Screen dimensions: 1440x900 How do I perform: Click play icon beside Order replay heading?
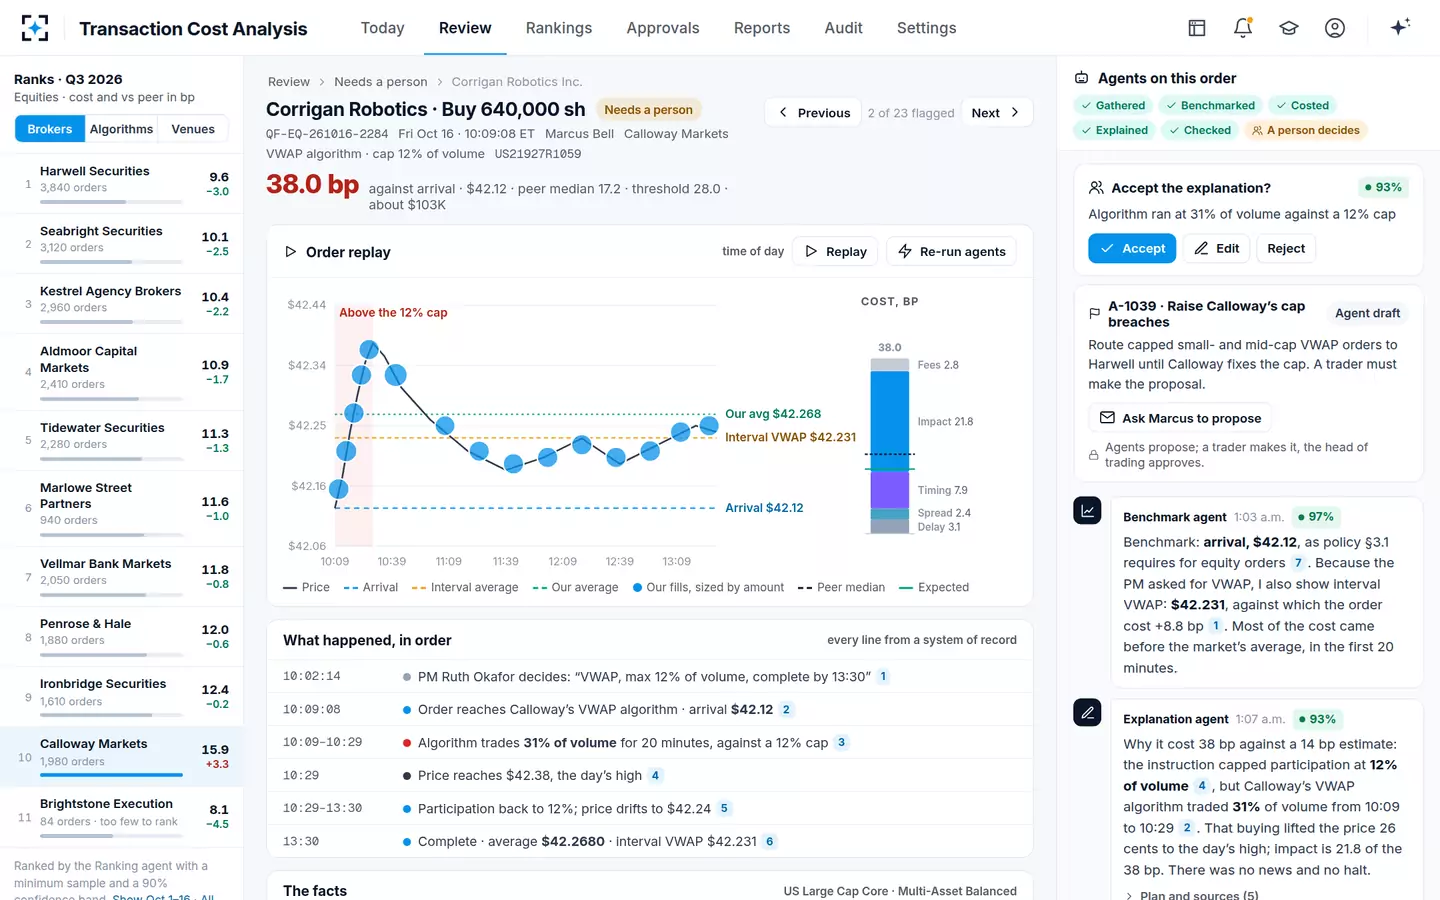coord(290,252)
